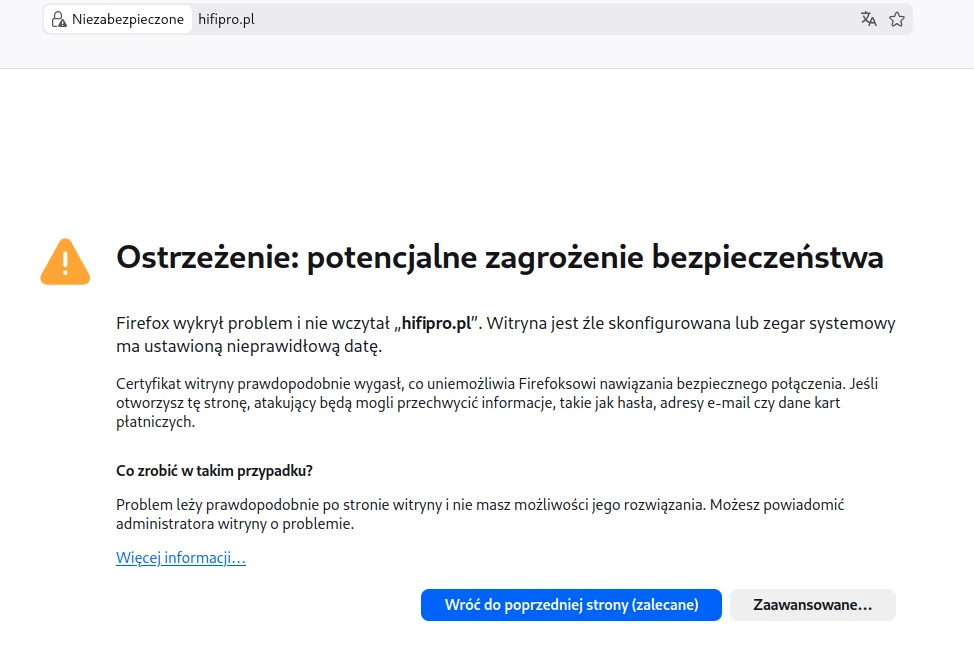Open the Niezabezpieczone site info label
The width and height of the screenshot is (974, 658).
[x=127, y=19]
